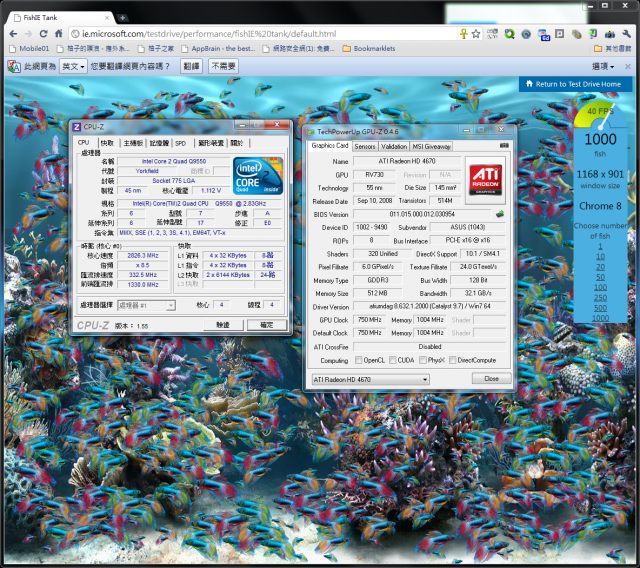Click the GPU-Z screenshot camera icon
The width and height of the screenshot is (640, 568).
coord(504,145)
